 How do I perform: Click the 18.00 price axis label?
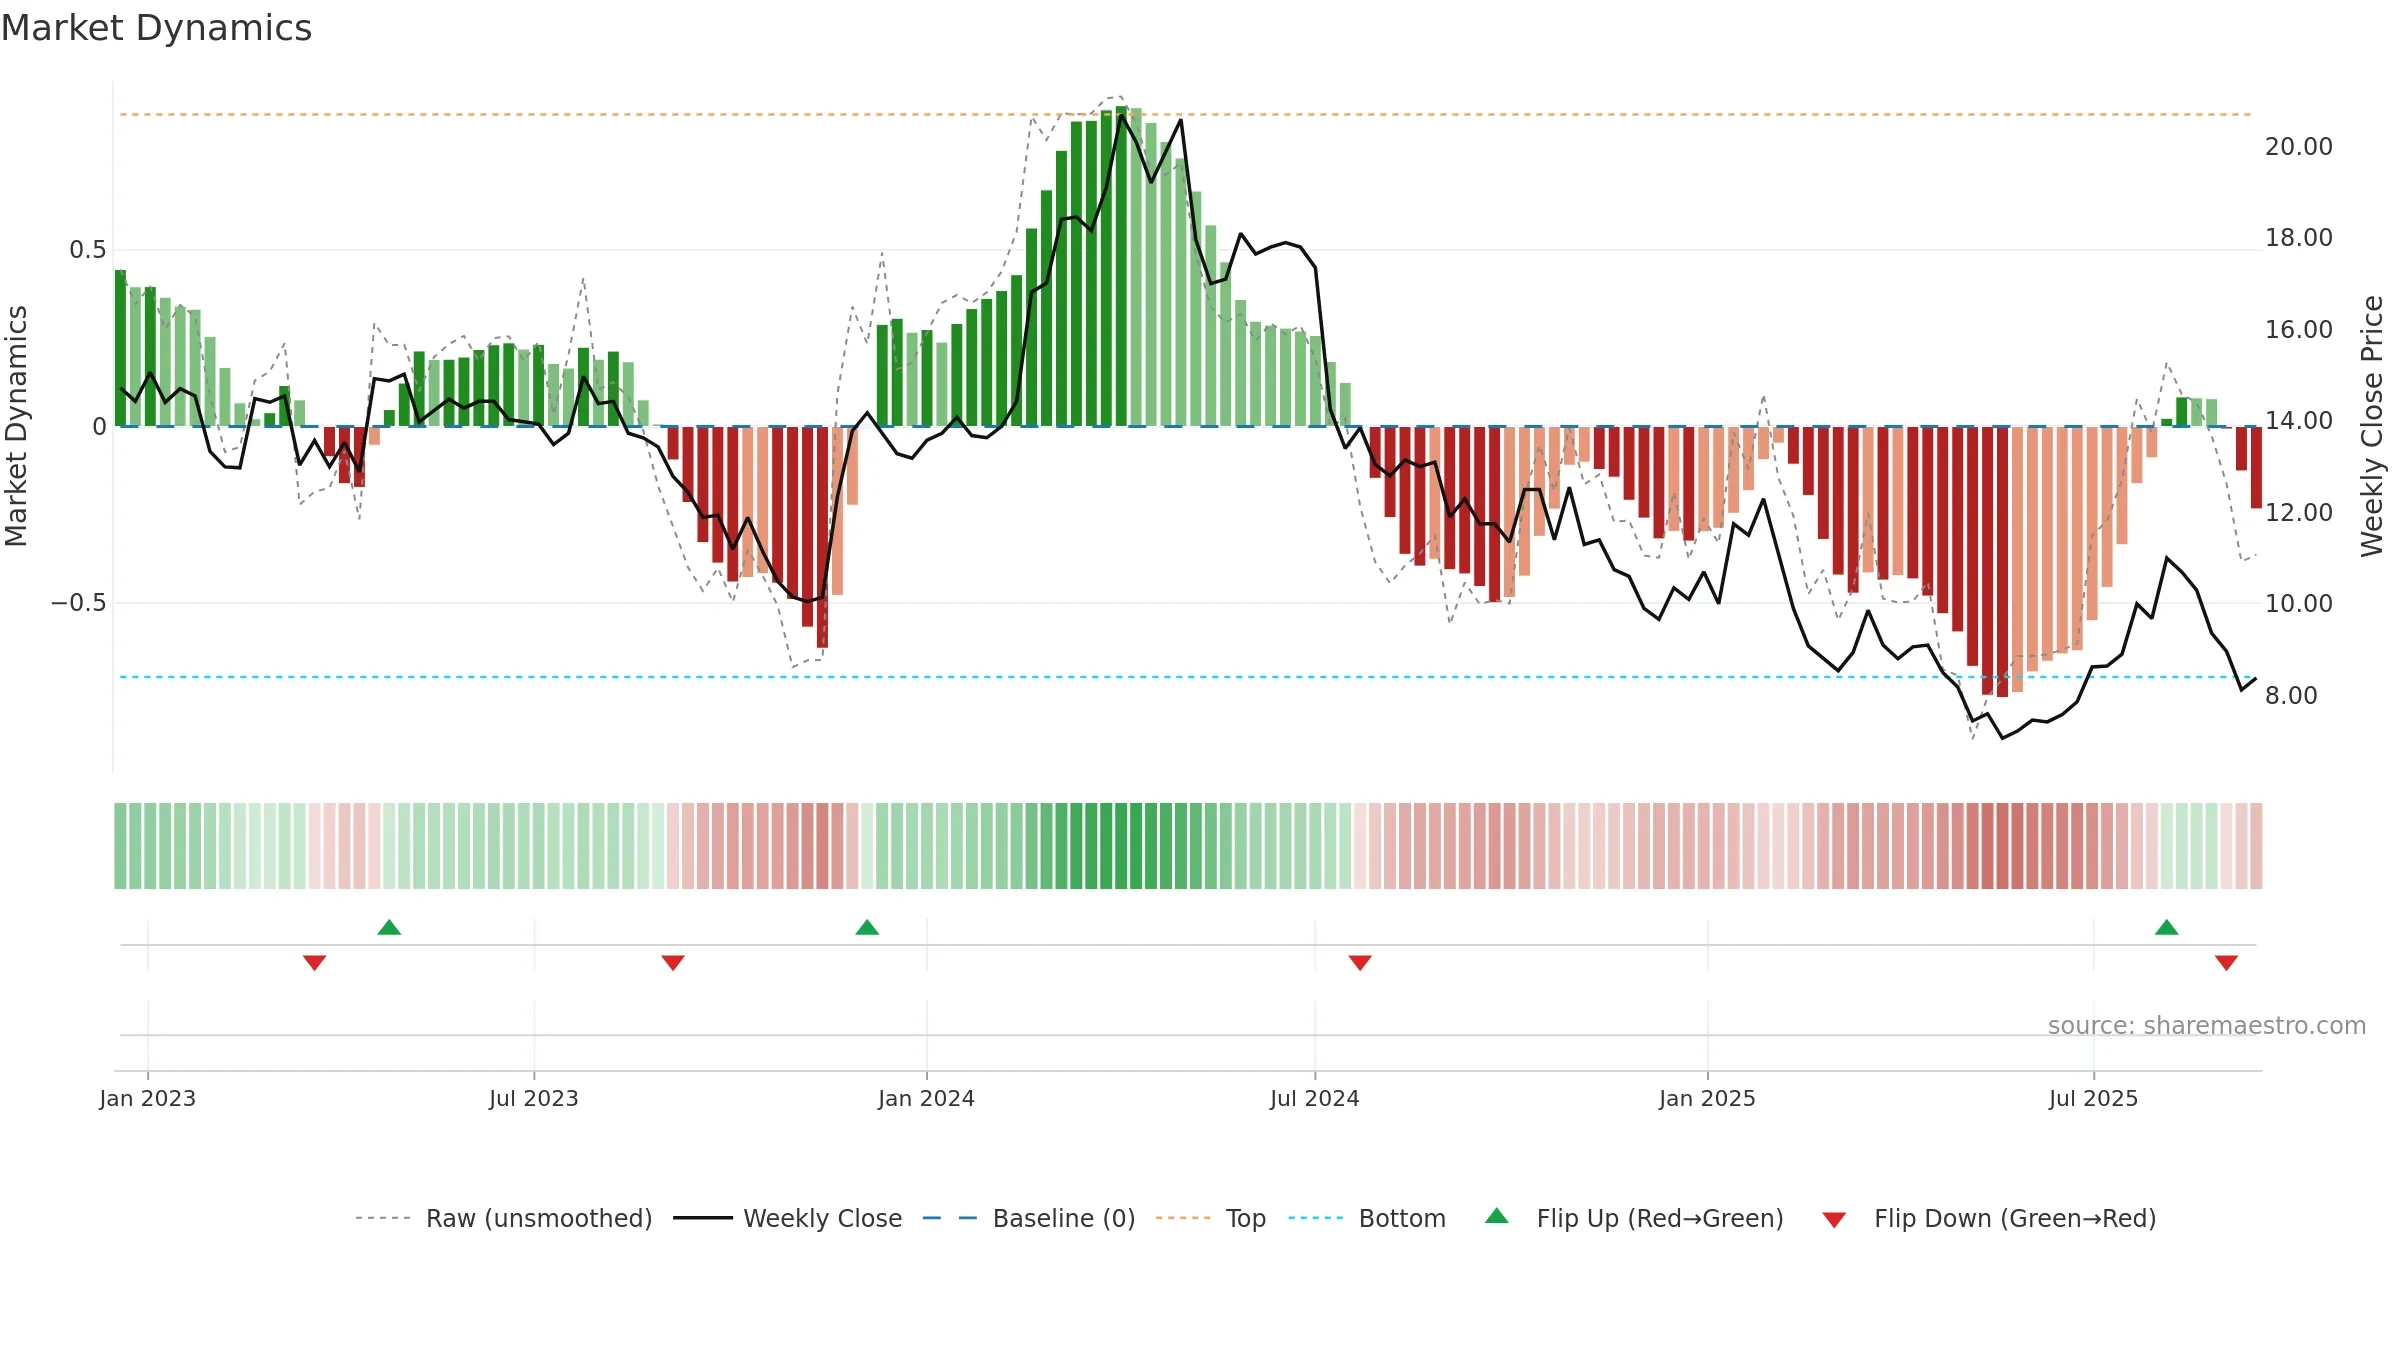tap(2299, 238)
